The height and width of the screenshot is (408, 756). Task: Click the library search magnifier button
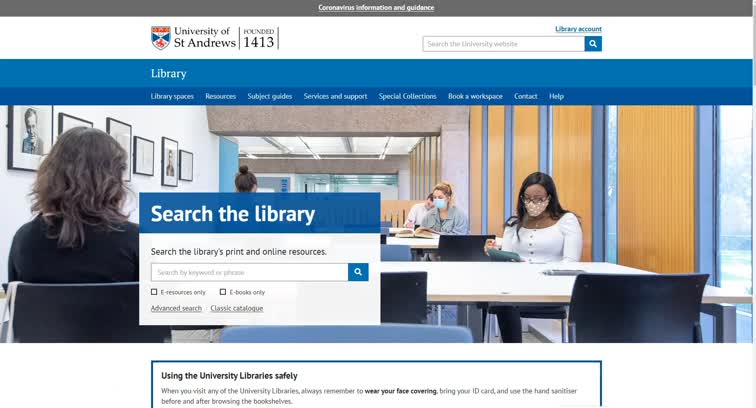tap(358, 272)
